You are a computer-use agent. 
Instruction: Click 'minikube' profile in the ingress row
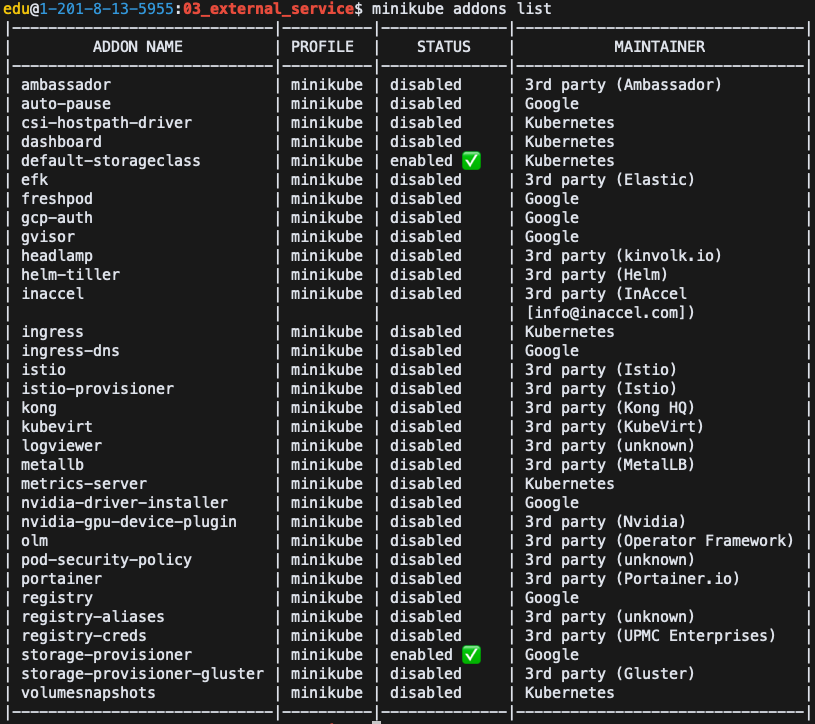(326, 332)
